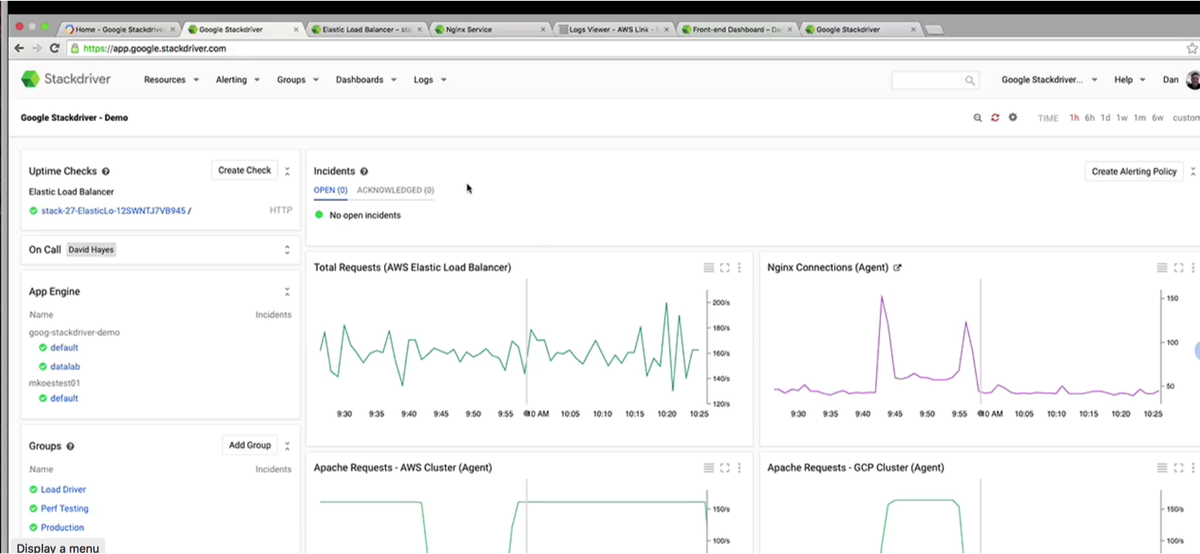Click the browser forward arrow
The width and height of the screenshot is (1200, 554).
[x=38, y=48]
